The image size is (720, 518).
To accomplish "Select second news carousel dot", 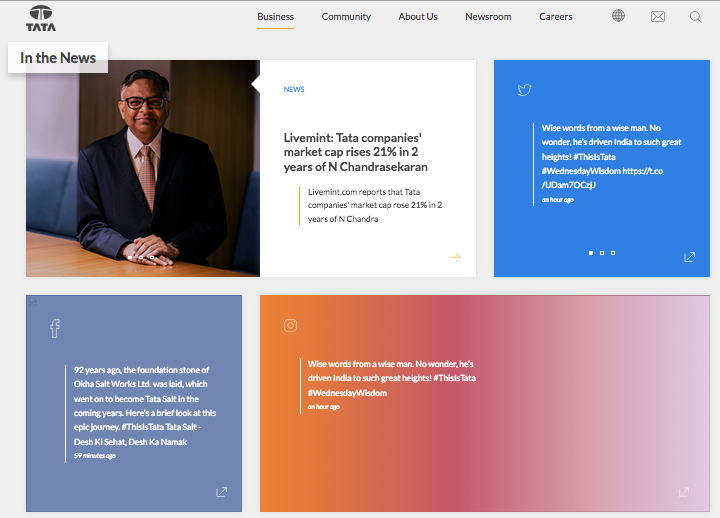I will click(141, 258).
